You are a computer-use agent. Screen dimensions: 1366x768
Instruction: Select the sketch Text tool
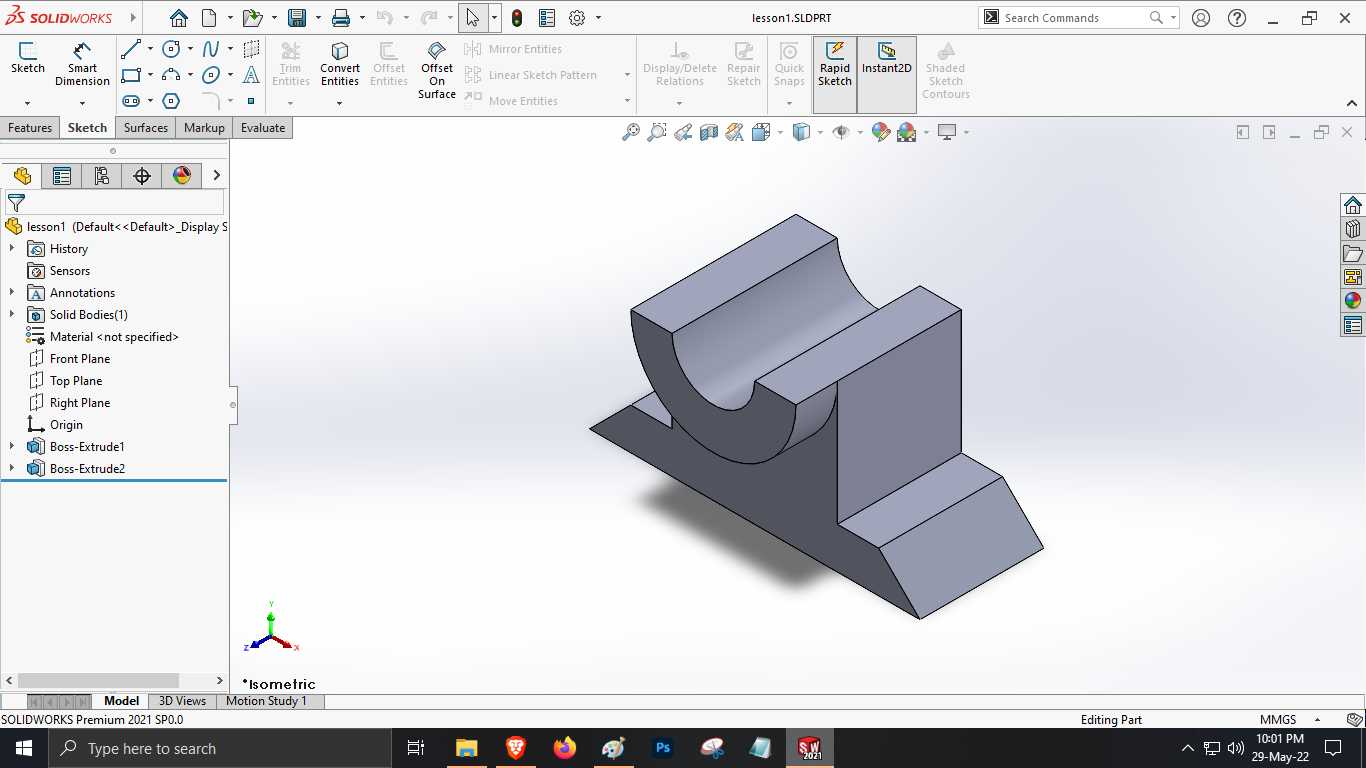point(251,75)
